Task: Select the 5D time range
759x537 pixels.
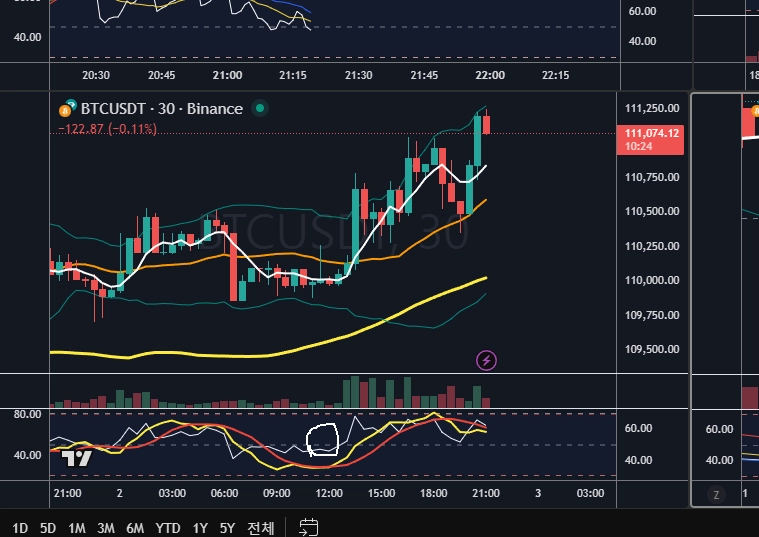Action: [47, 528]
